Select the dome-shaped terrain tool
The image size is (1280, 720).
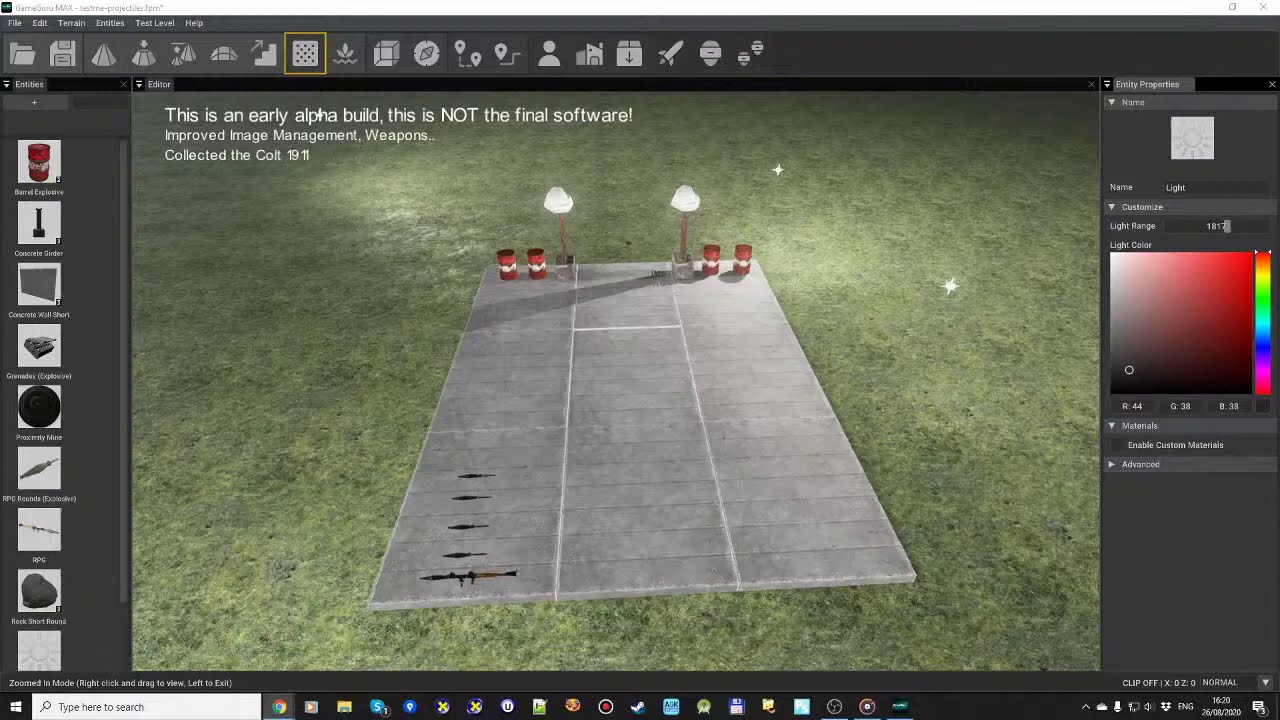[224, 53]
